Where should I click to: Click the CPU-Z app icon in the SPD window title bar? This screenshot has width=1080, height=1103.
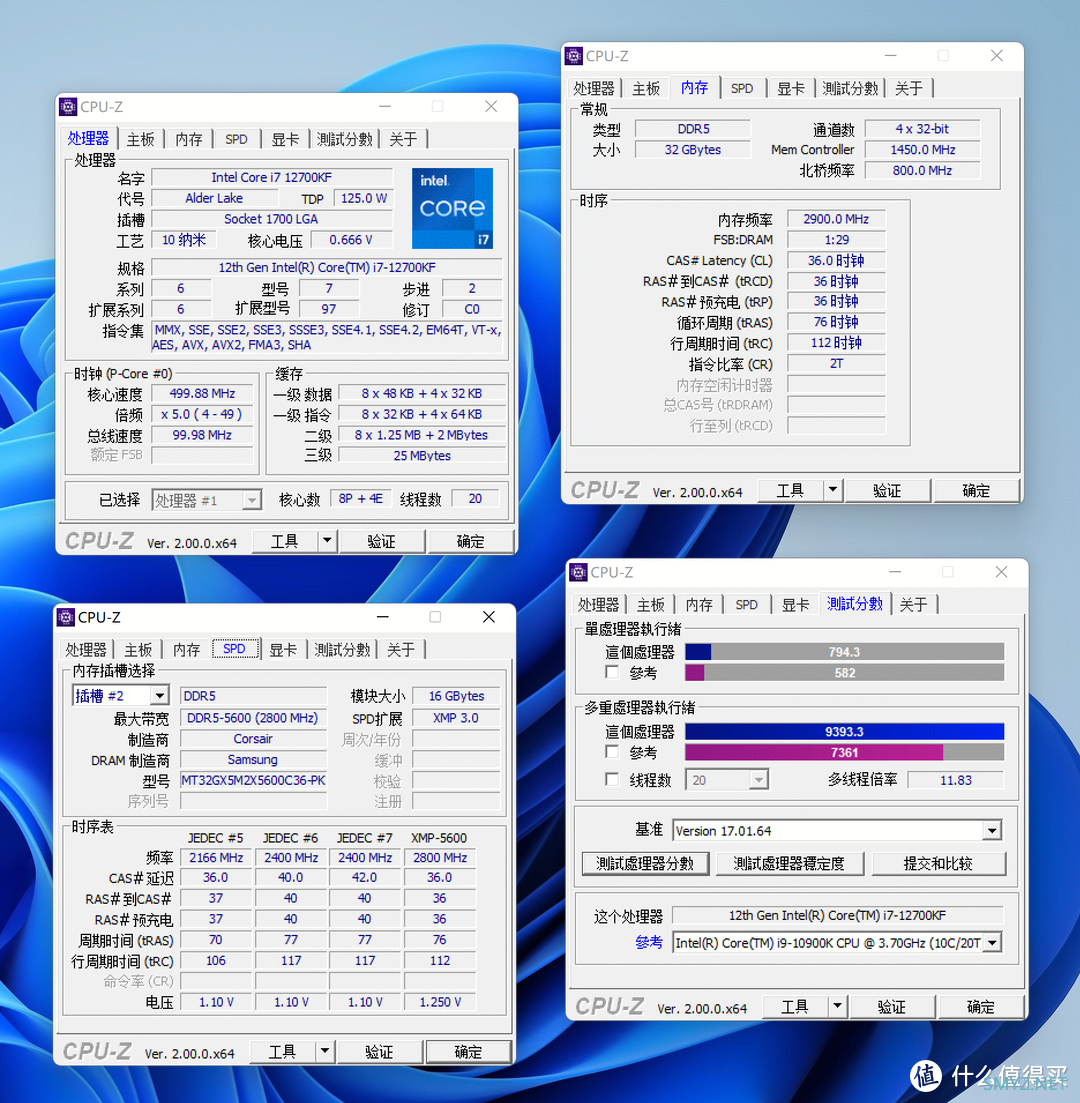pyautogui.click(x=66, y=618)
